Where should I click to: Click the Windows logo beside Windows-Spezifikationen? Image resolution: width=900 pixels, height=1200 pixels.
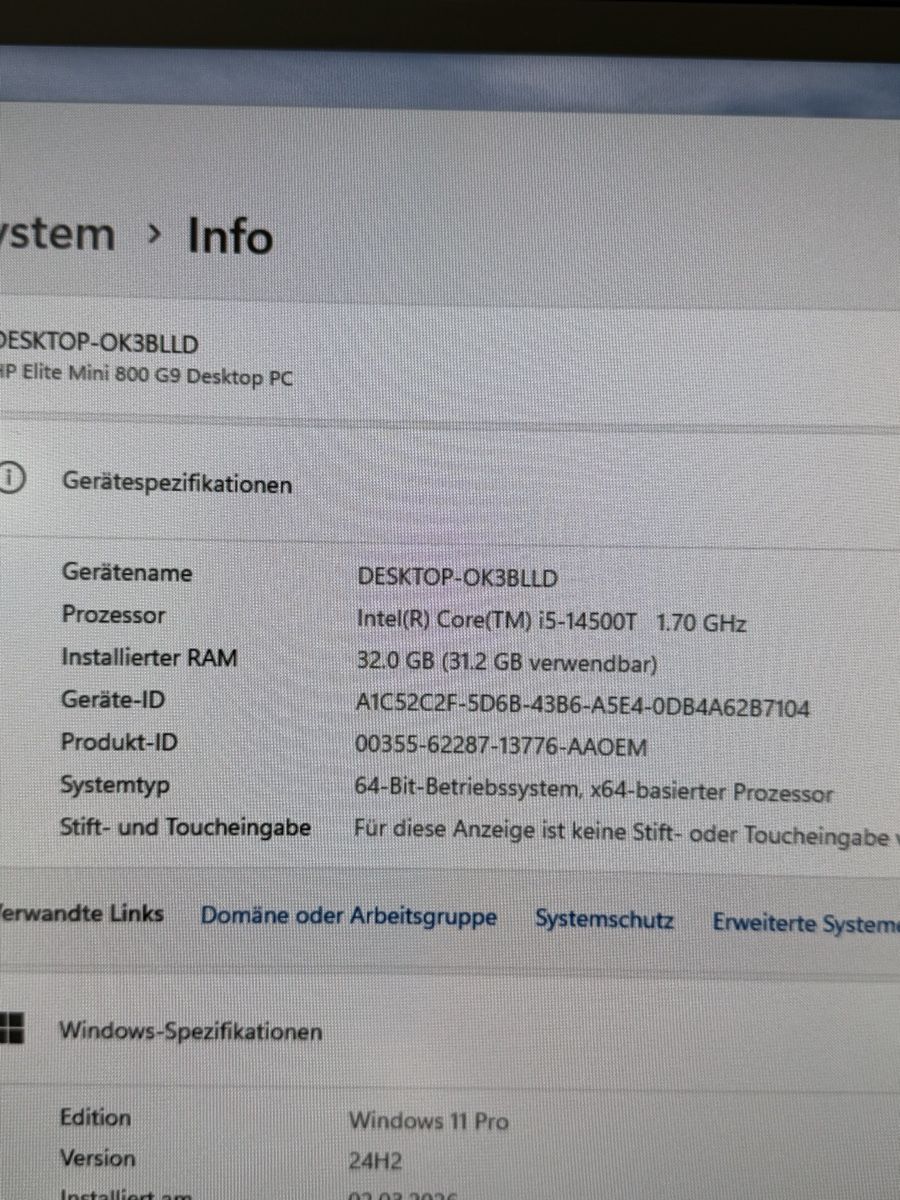click(11, 1026)
